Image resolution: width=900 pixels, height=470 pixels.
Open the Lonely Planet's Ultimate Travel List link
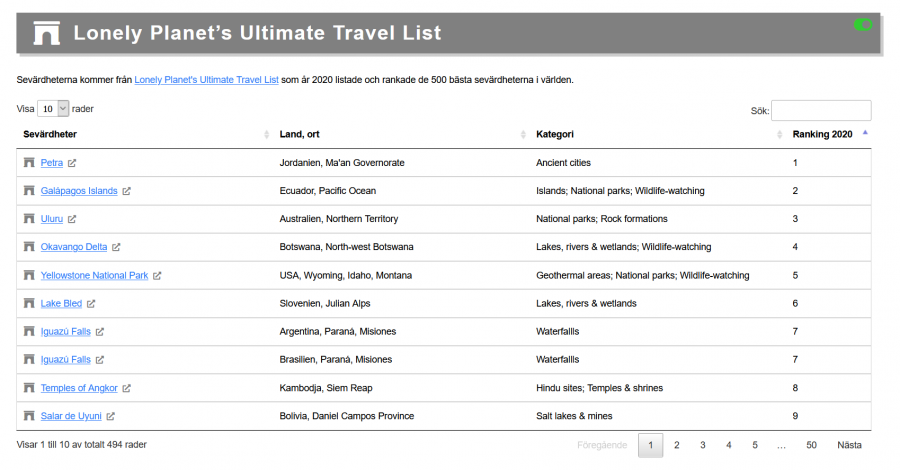click(x=206, y=79)
